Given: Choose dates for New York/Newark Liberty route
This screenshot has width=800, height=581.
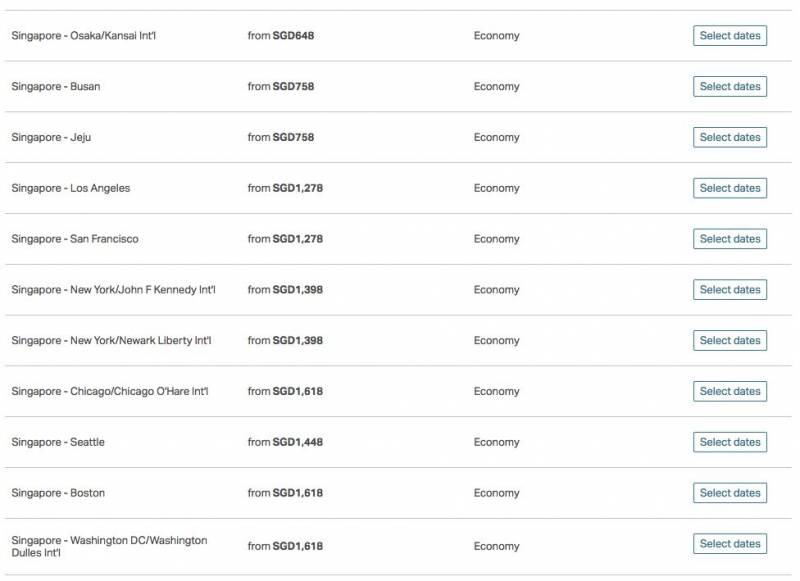Looking at the screenshot, I should [730, 341].
